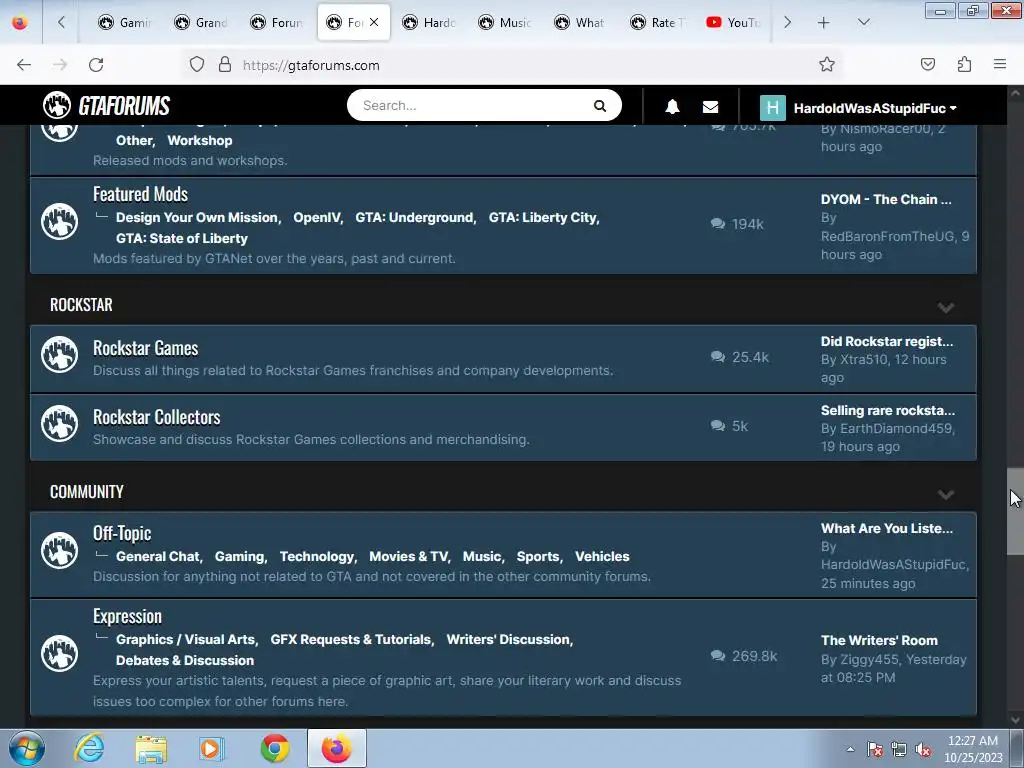Click the Rockstar Games forum icon
Image resolution: width=1024 pixels, height=768 pixels.
[59, 355]
